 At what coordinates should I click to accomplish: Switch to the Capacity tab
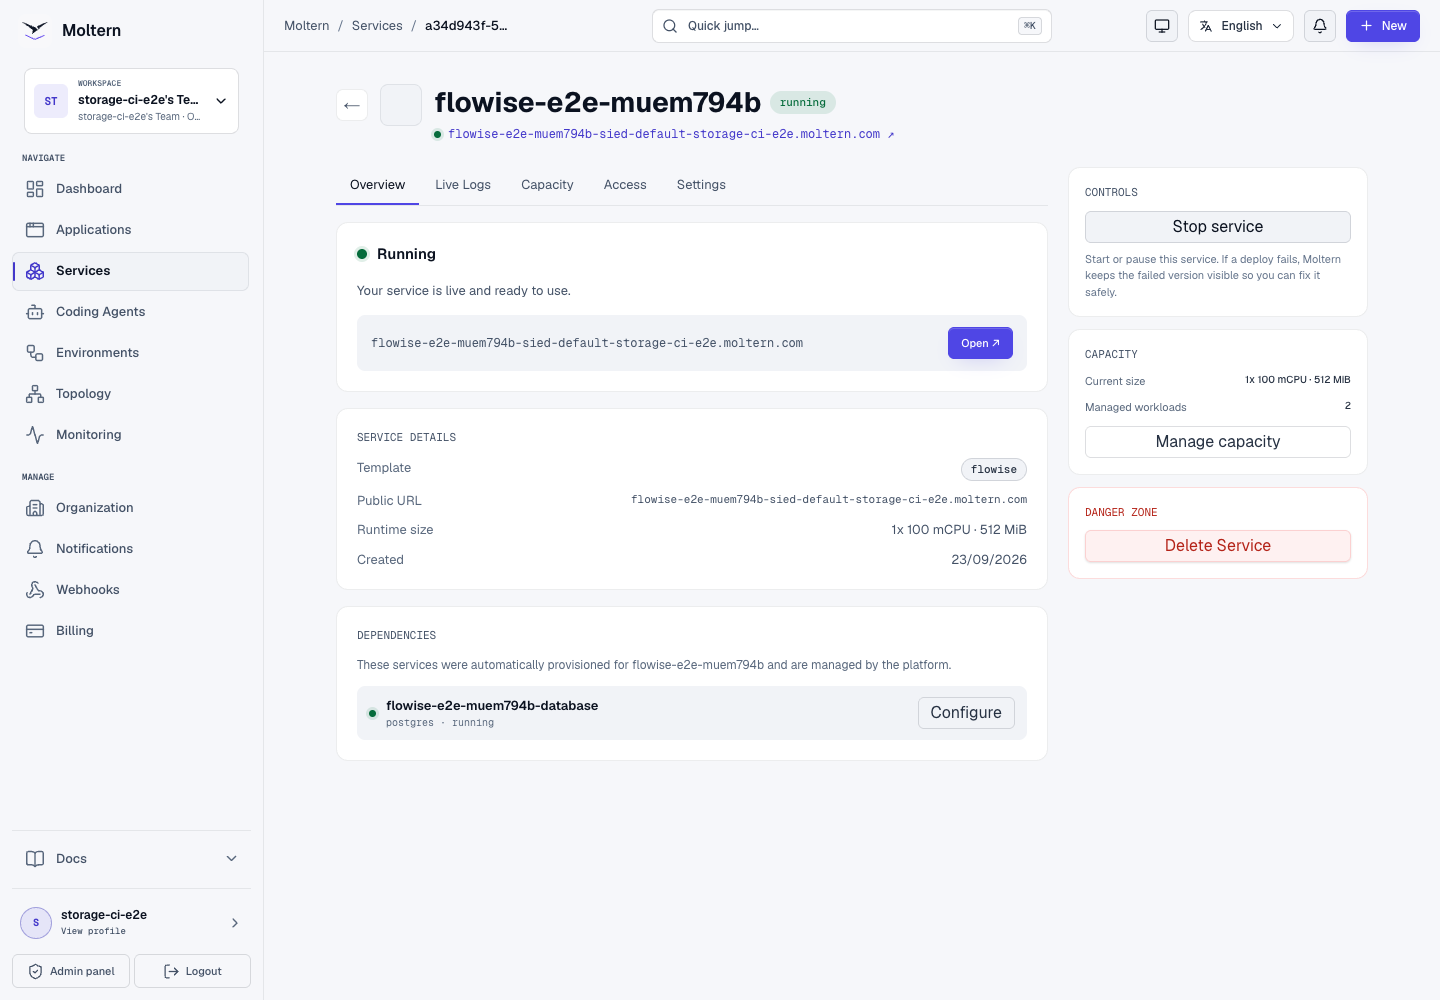pos(547,185)
